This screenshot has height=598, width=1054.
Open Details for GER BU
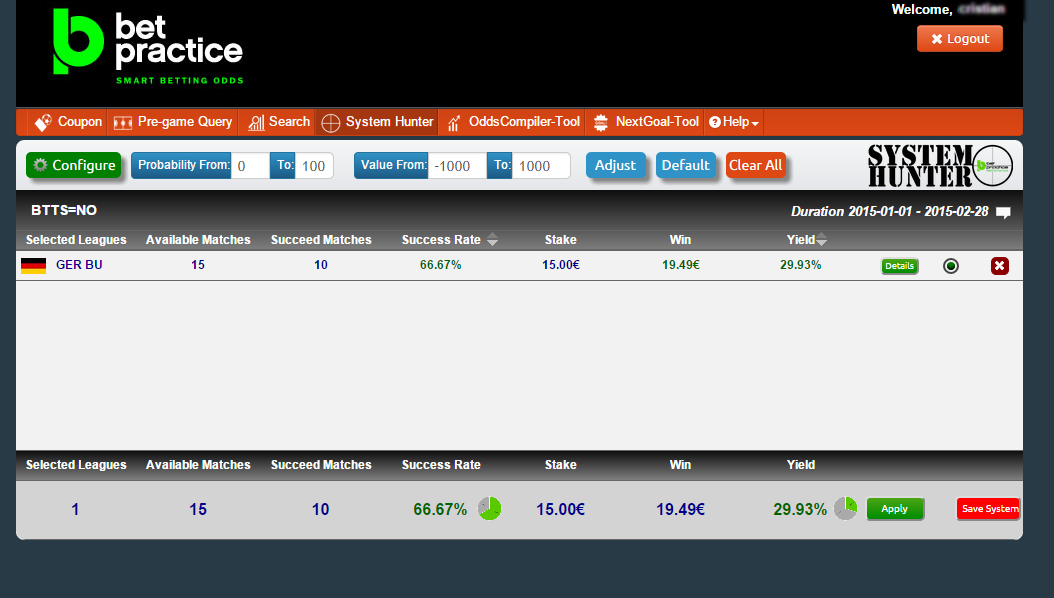[x=899, y=266]
